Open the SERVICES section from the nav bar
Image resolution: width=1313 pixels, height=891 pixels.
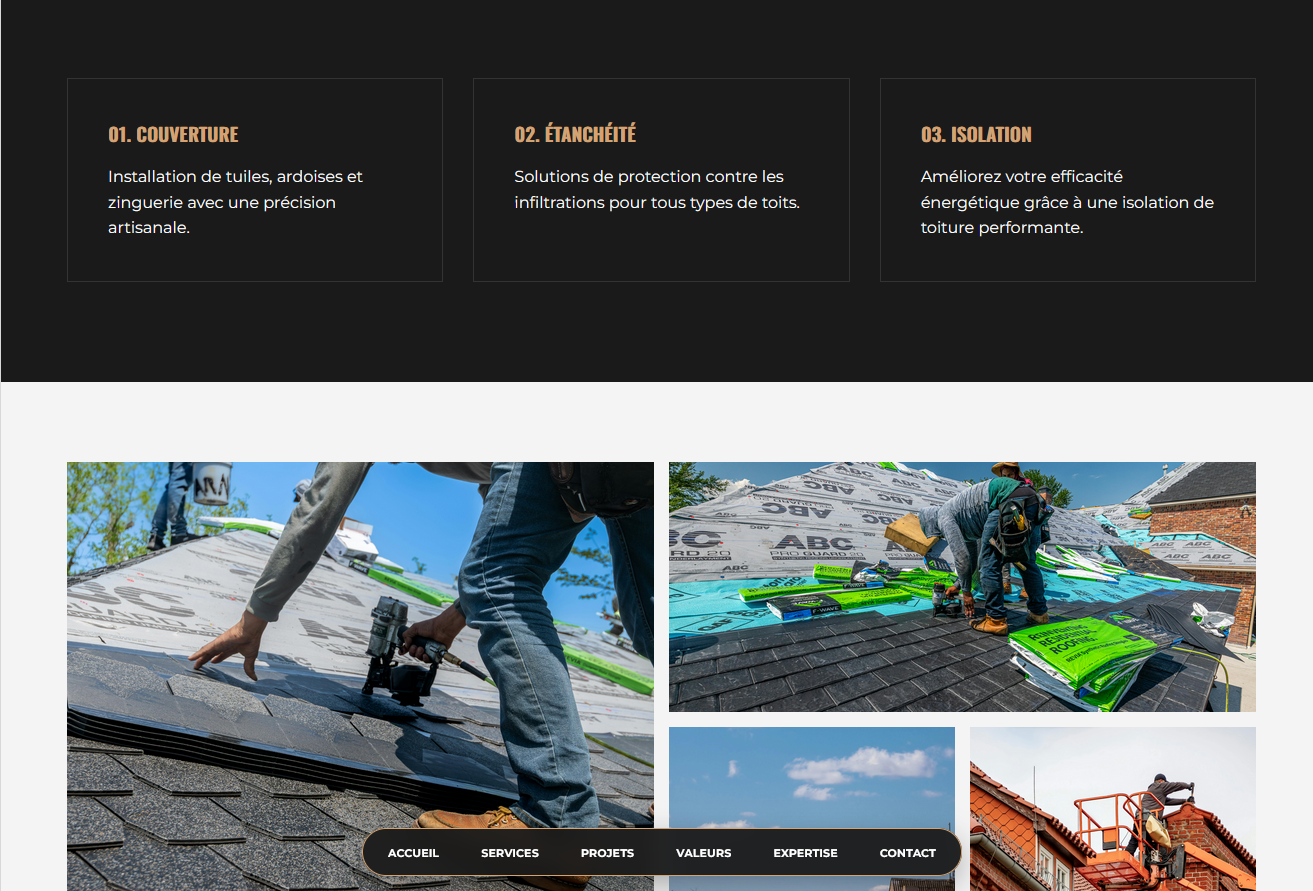pyautogui.click(x=509, y=853)
